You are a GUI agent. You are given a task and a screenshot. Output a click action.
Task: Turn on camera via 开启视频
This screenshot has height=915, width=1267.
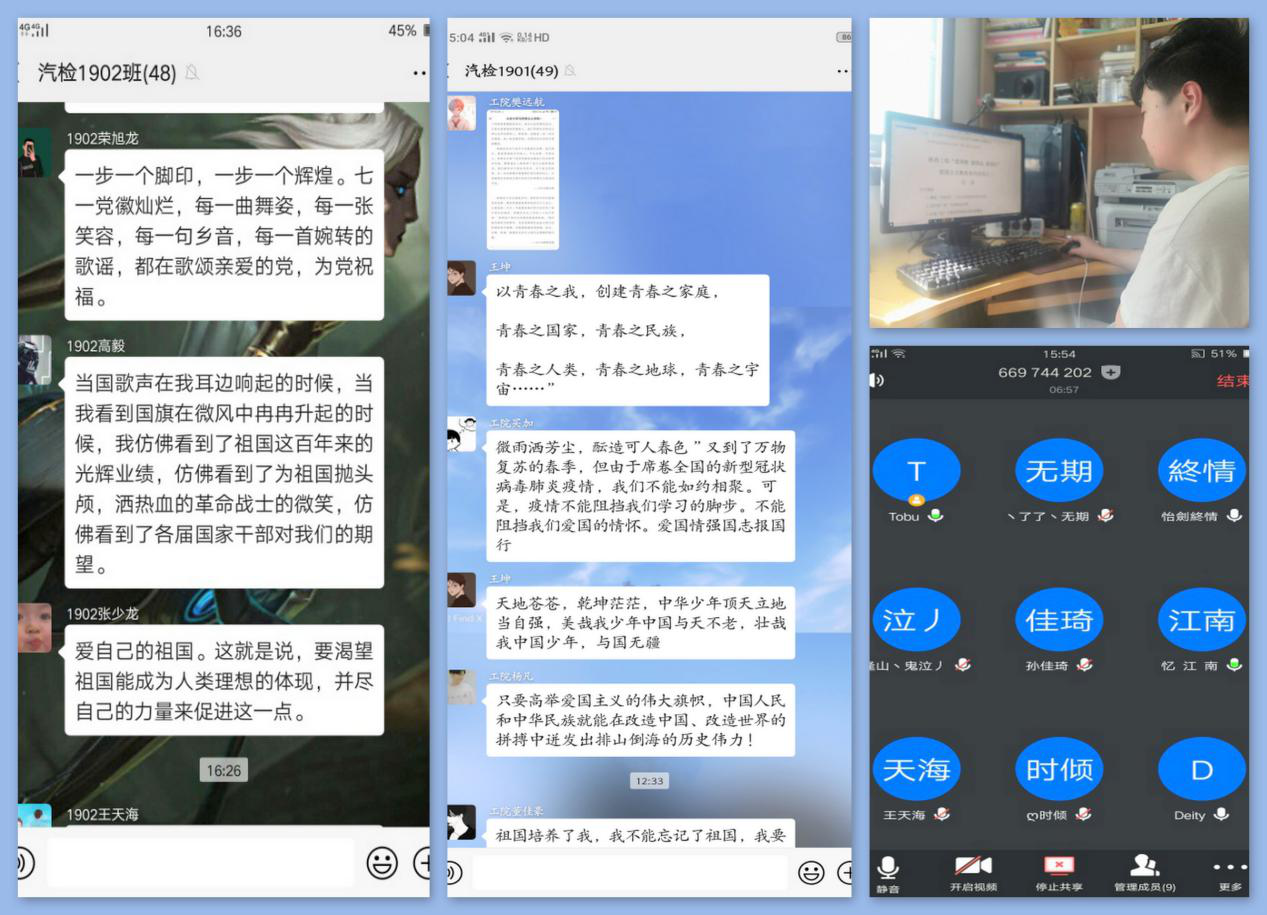point(973,873)
